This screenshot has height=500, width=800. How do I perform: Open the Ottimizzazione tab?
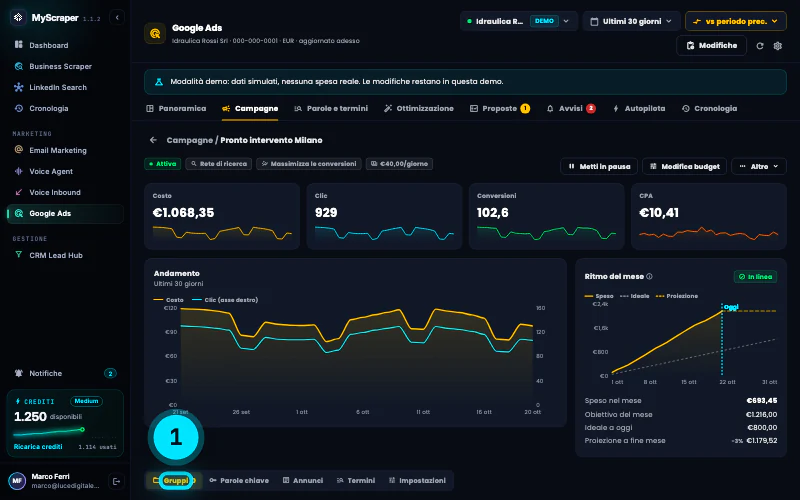[x=418, y=108]
